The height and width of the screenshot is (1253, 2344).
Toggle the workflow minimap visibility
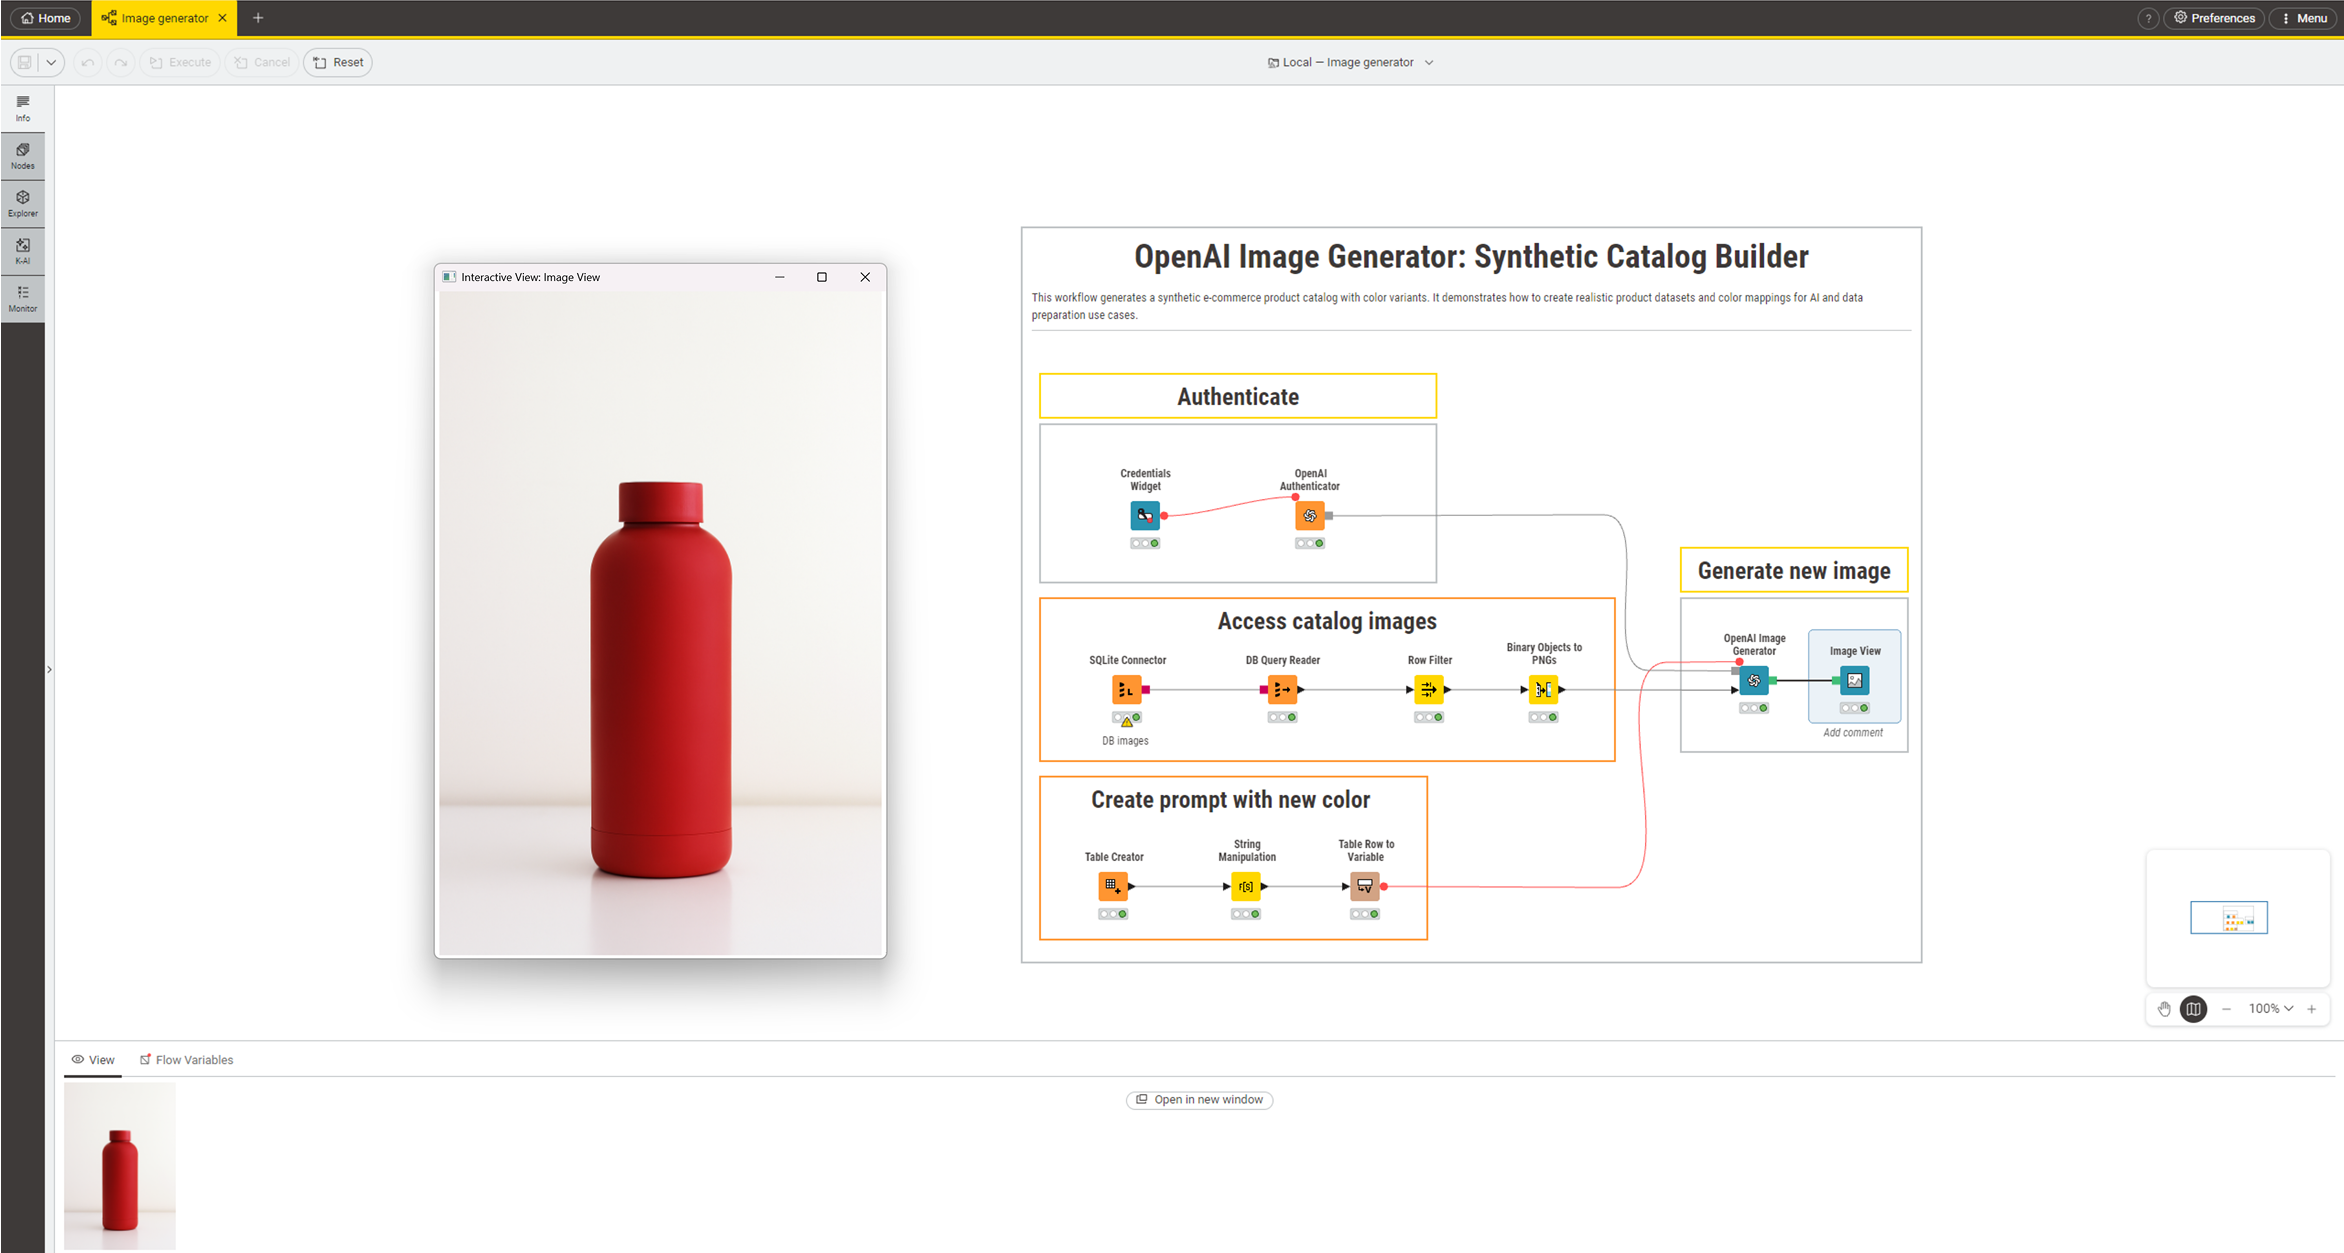coord(2193,1009)
